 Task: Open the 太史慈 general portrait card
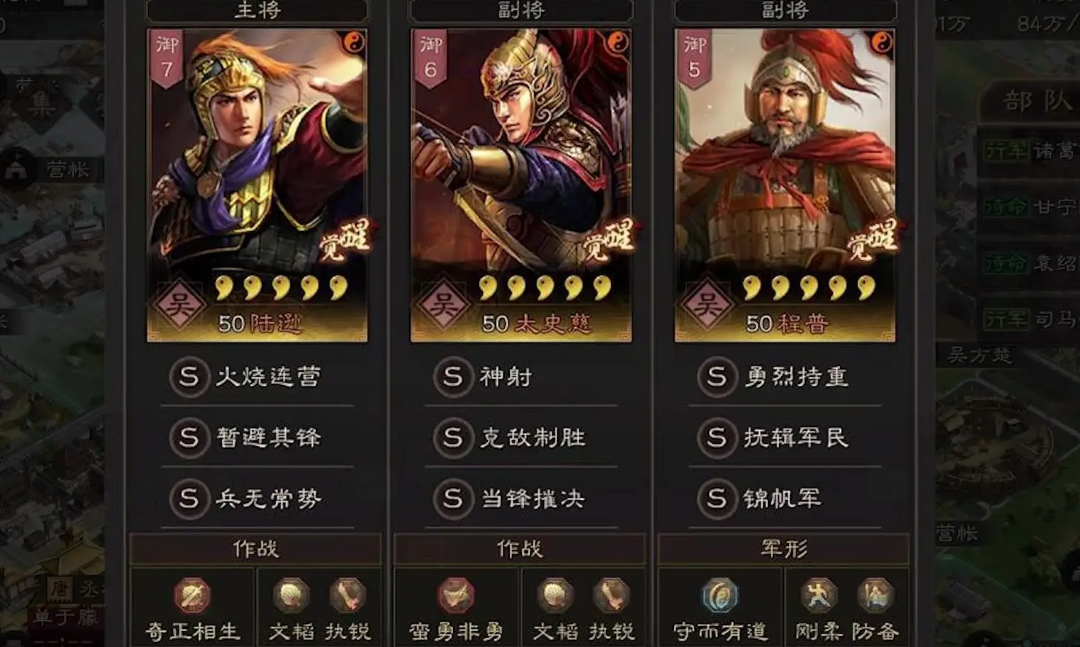point(521,185)
